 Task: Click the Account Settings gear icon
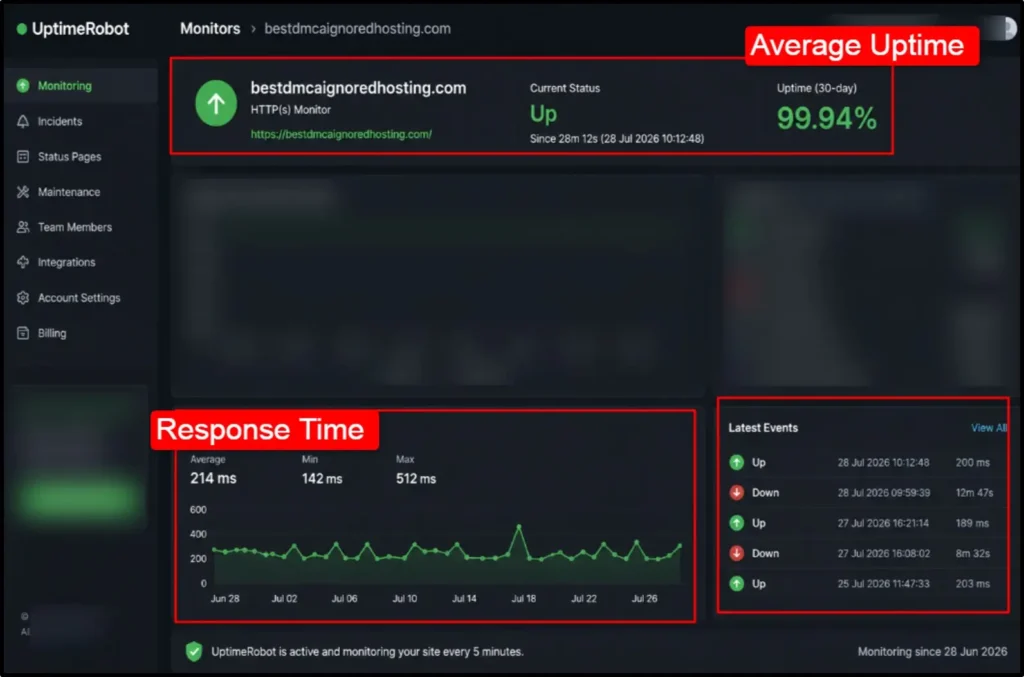(x=23, y=298)
